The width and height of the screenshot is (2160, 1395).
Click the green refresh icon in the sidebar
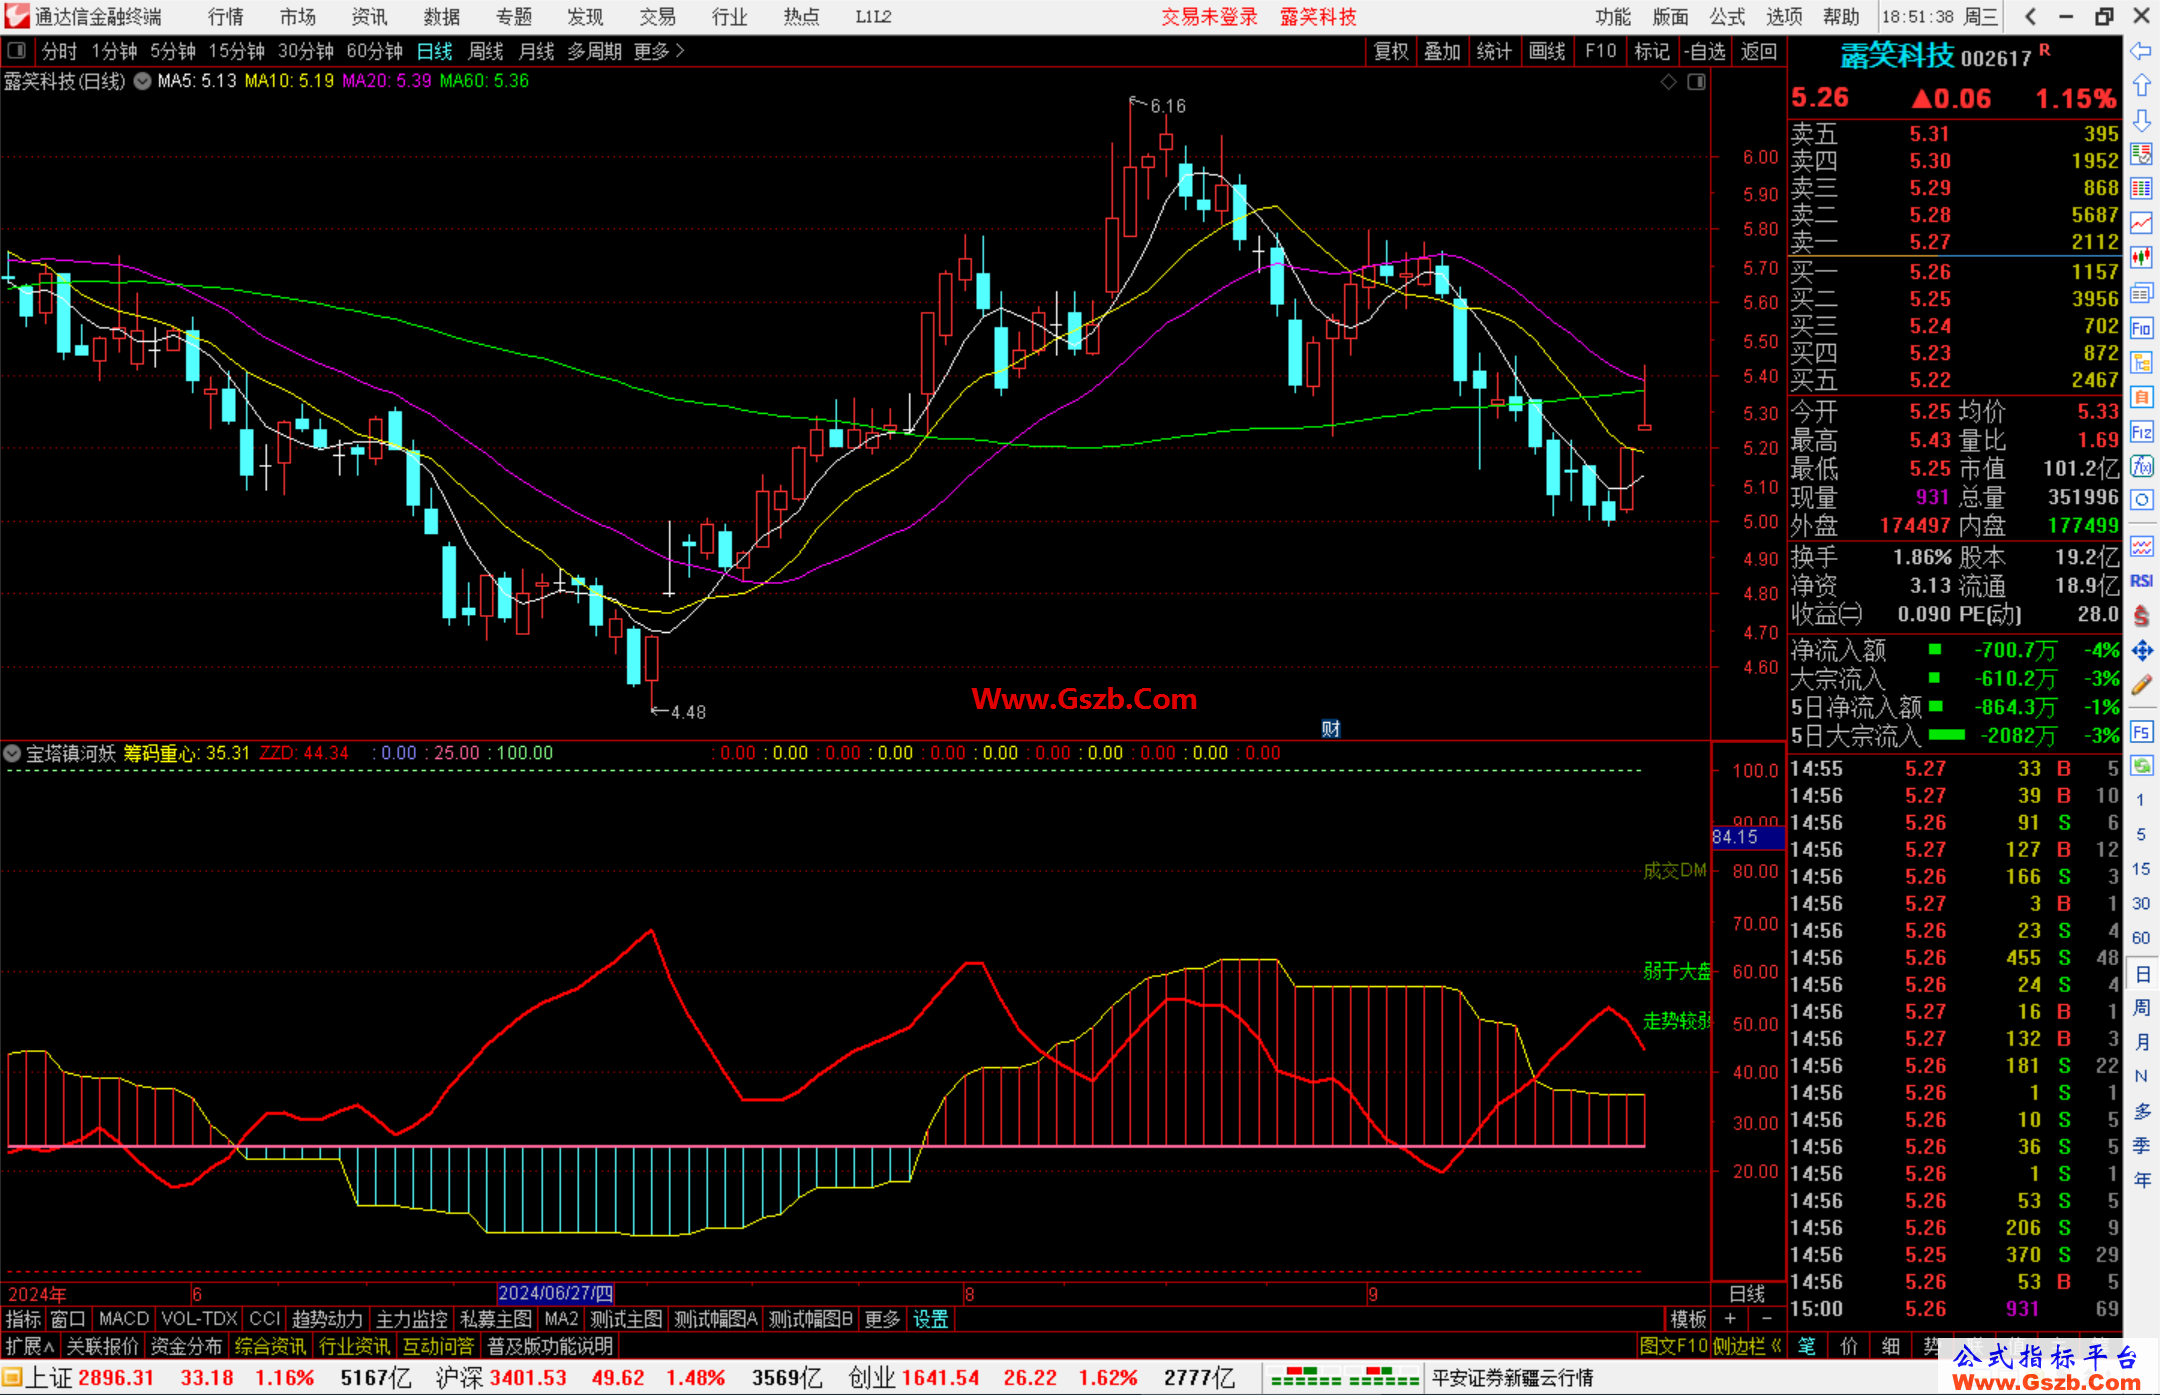(2141, 766)
